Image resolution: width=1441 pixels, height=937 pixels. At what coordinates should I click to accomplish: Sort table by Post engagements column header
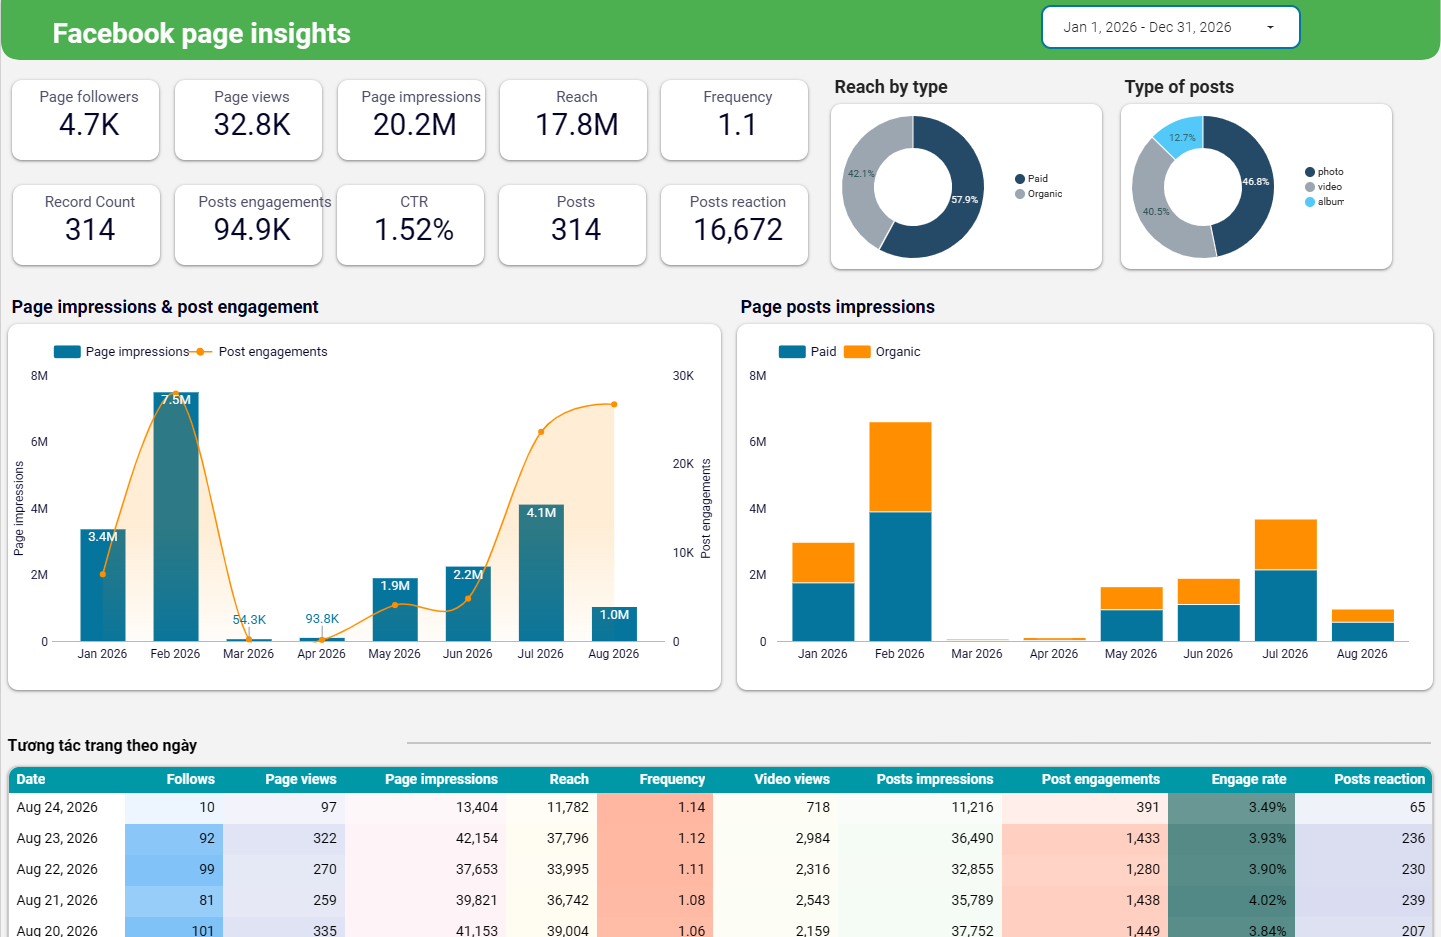click(x=1101, y=779)
